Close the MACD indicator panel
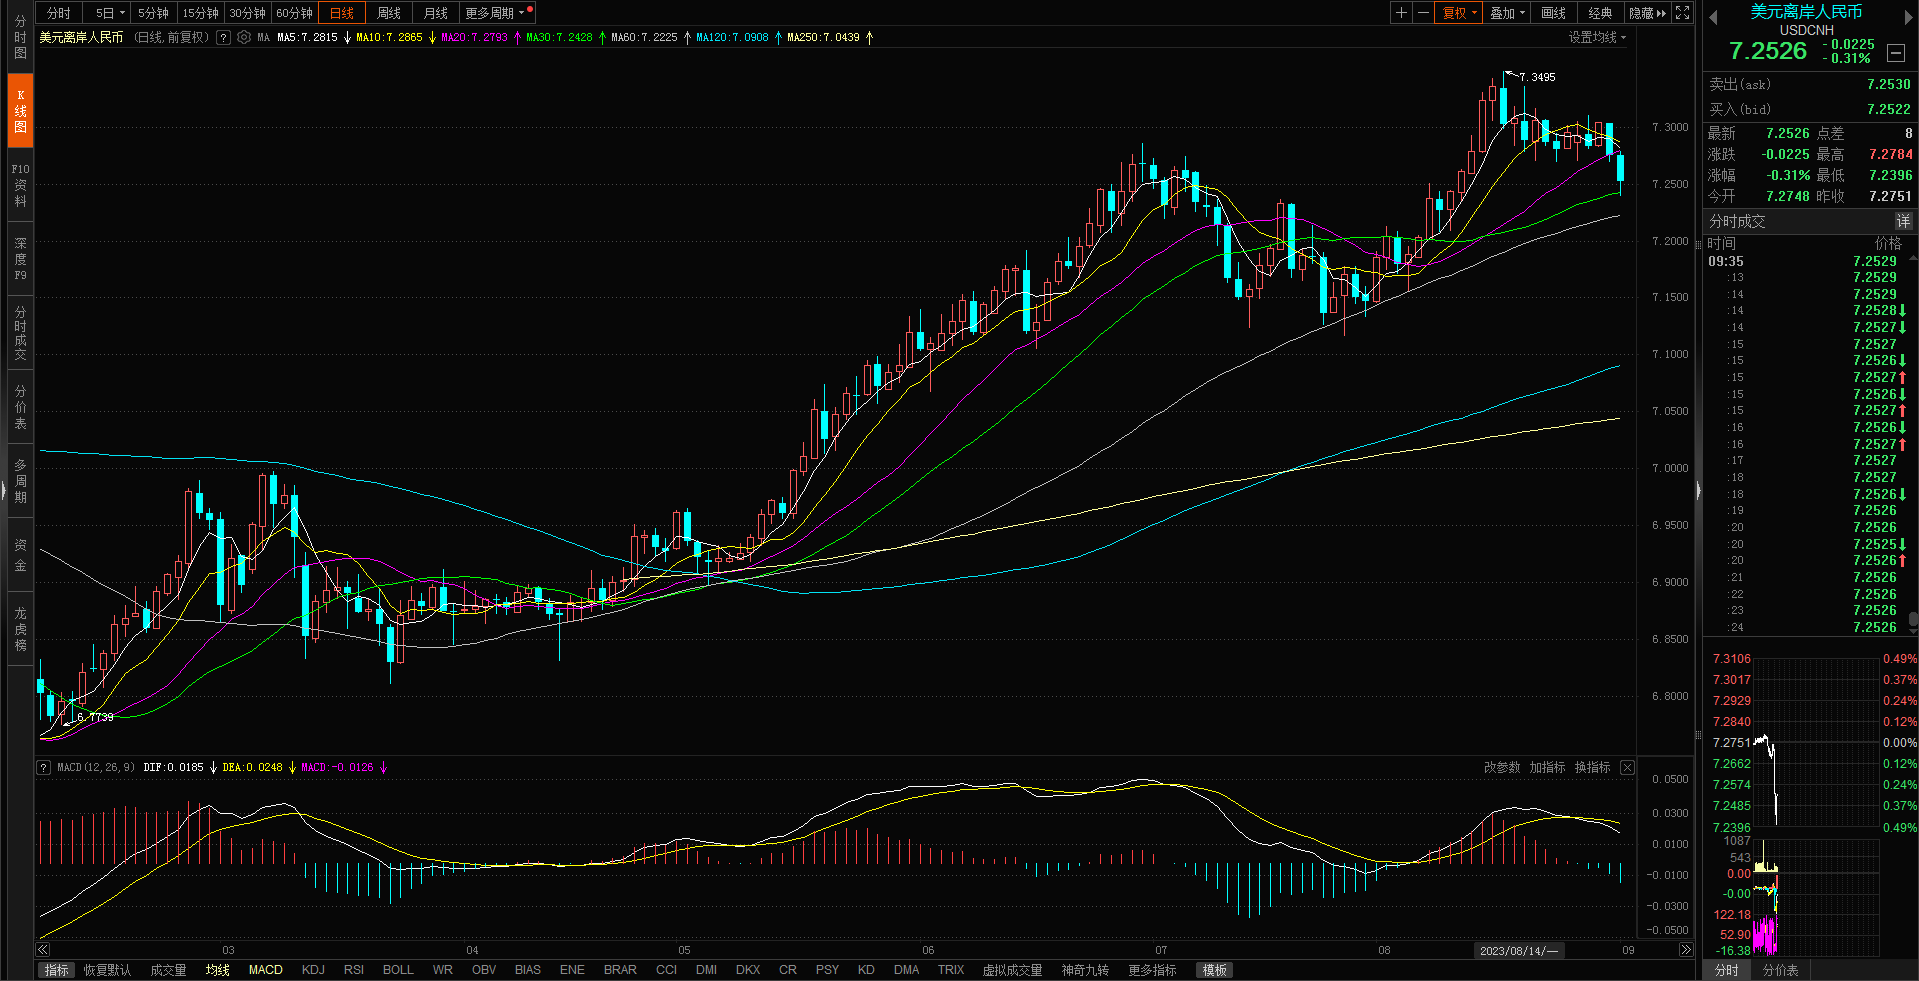This screenshot has width=1919, height=981. click(1627, 768)
